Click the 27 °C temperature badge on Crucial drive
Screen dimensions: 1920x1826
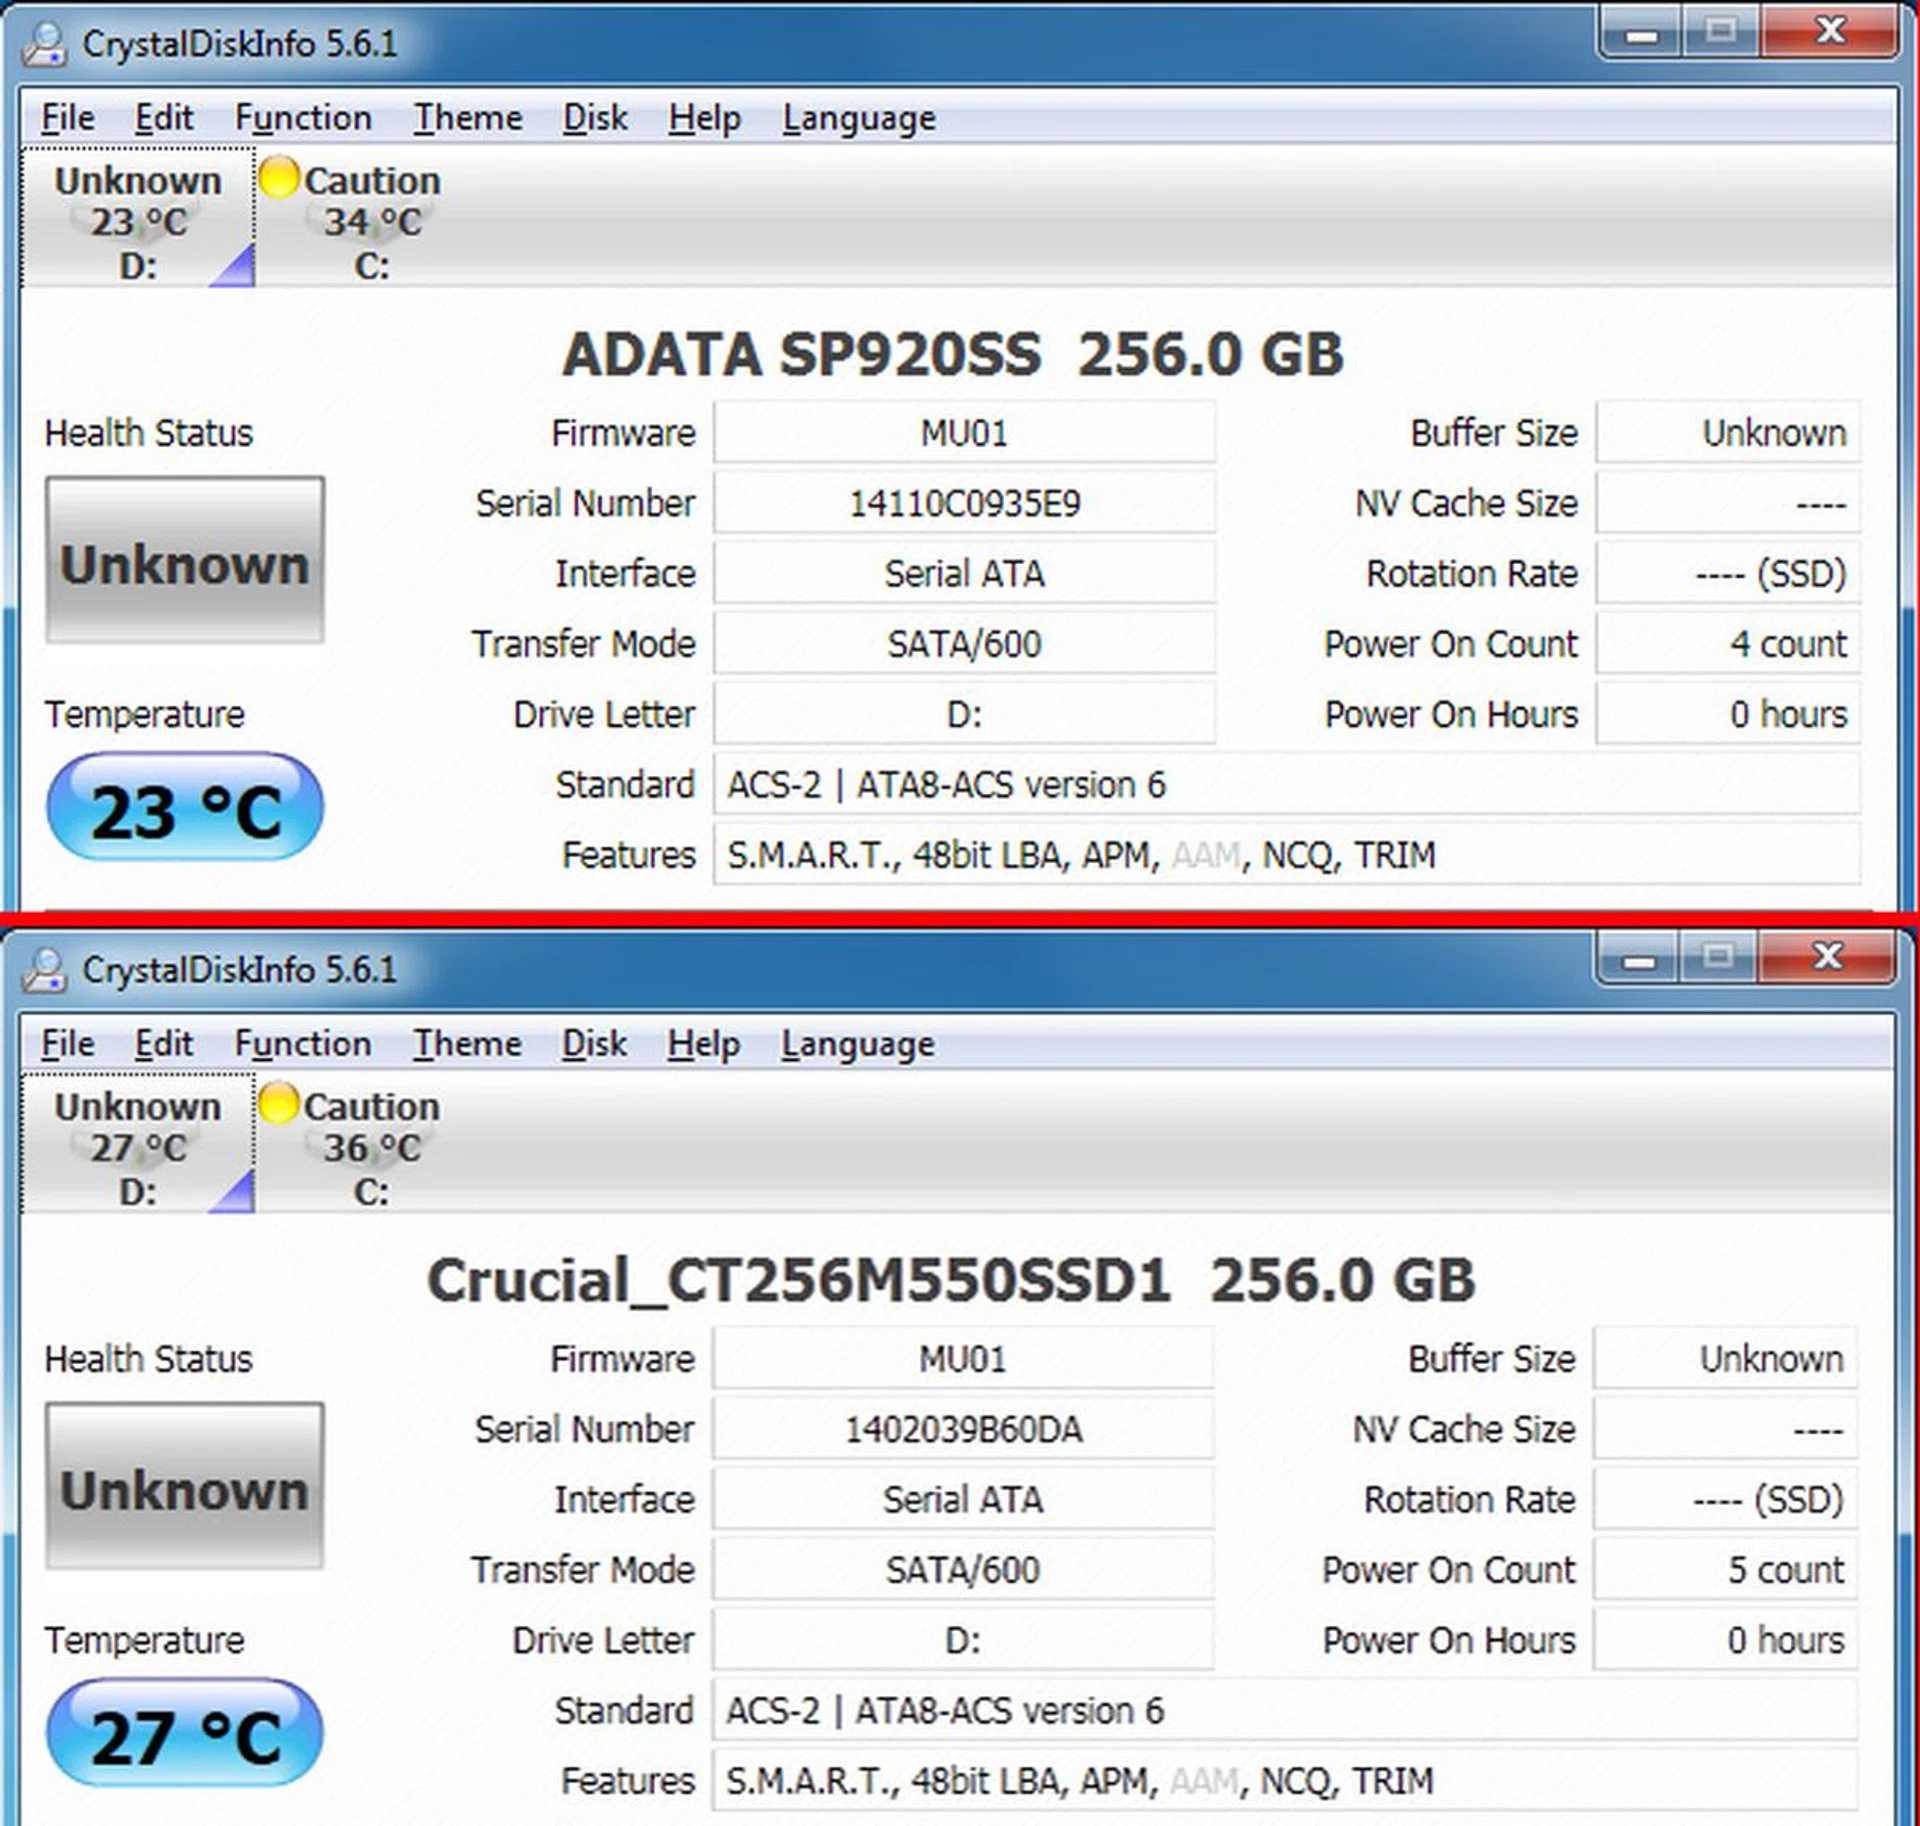[186, 1732]
